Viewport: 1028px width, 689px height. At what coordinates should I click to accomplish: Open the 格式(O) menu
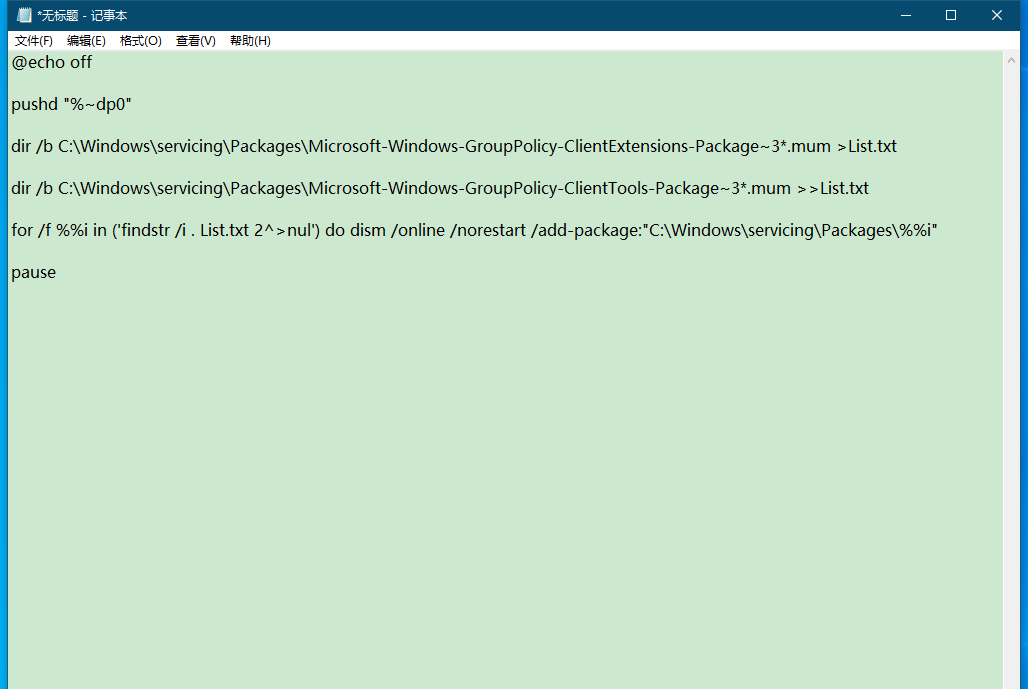click(140, 41)
